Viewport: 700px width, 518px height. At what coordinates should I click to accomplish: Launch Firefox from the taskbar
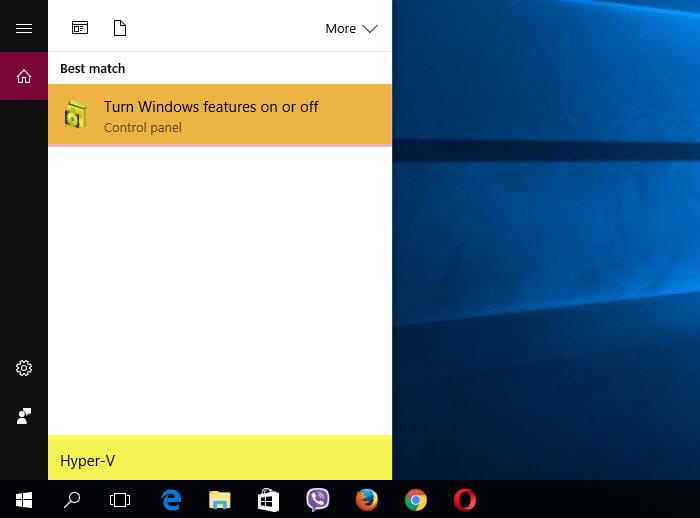click(367, 500)
